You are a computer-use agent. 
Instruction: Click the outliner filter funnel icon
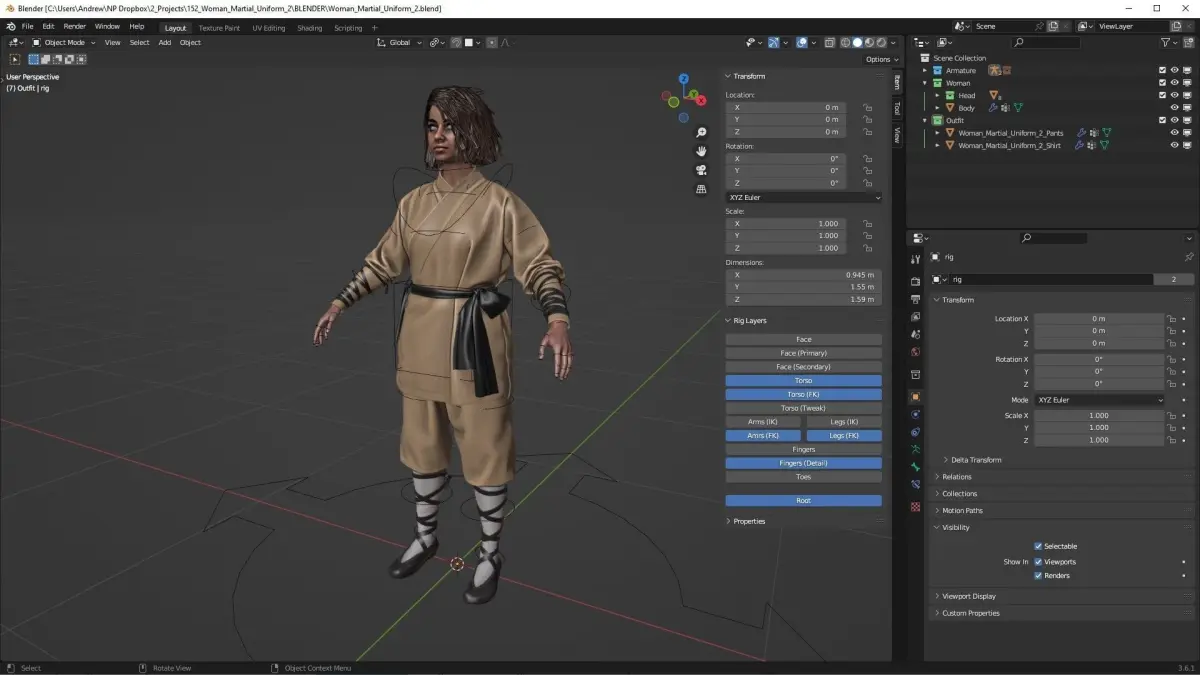point(1166,42)
